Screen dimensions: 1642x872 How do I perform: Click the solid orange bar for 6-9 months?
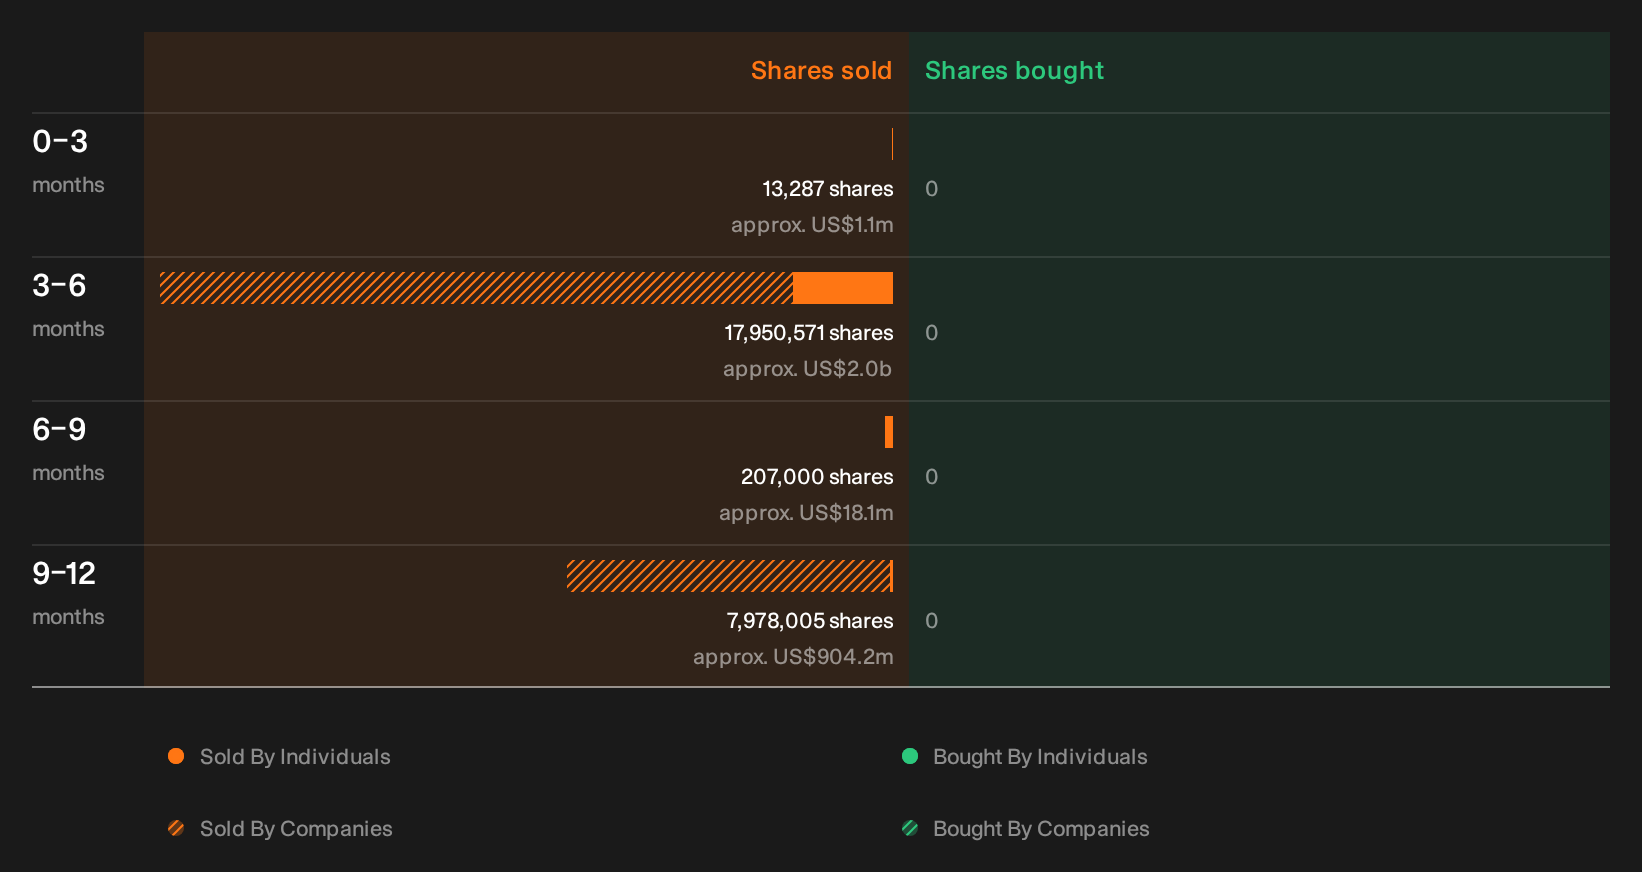[x=889, y=432]
